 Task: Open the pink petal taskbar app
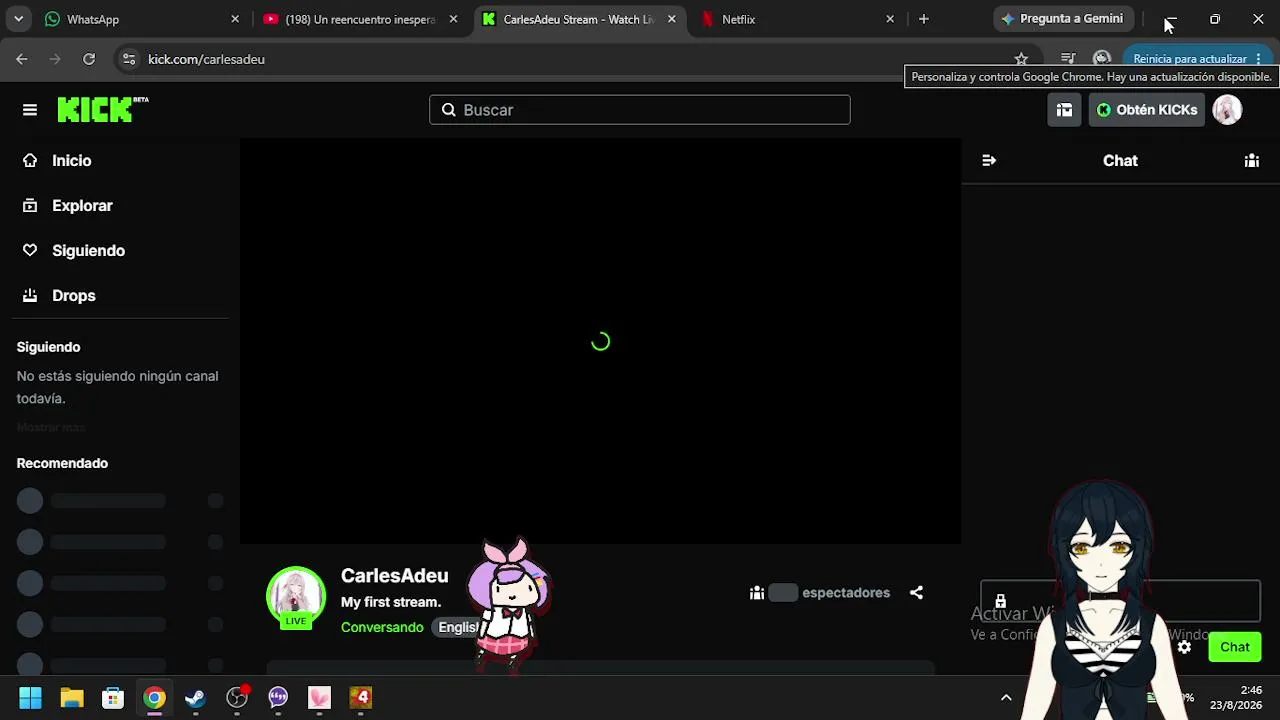[x=319, y=697]
